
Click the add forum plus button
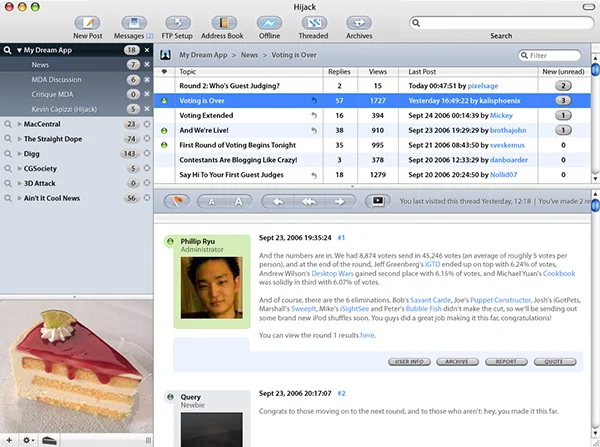(9, 440)
